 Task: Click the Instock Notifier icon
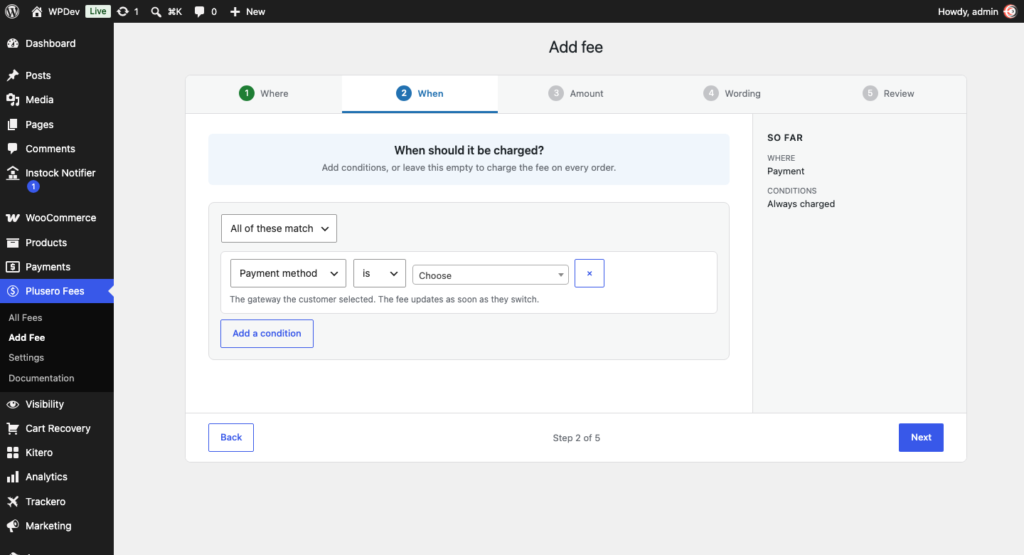[12, 172]
